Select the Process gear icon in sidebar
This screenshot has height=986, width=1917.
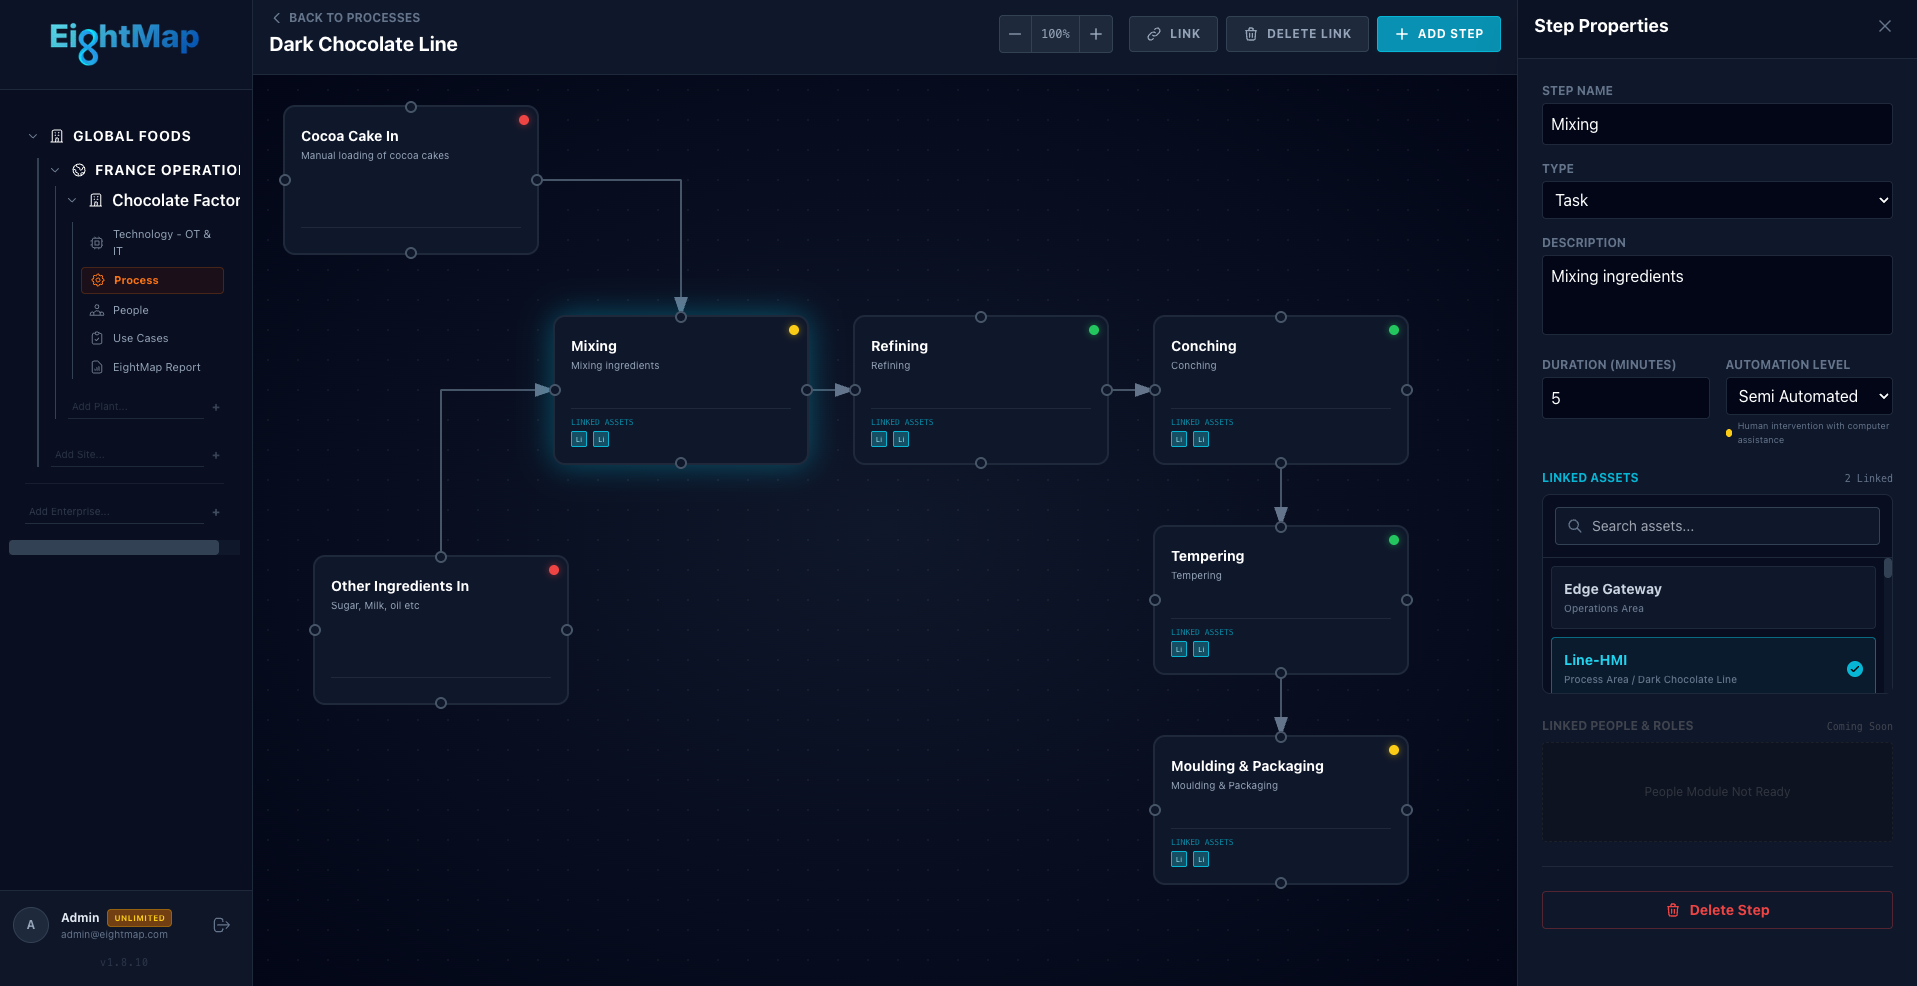[x=97, y=280]
